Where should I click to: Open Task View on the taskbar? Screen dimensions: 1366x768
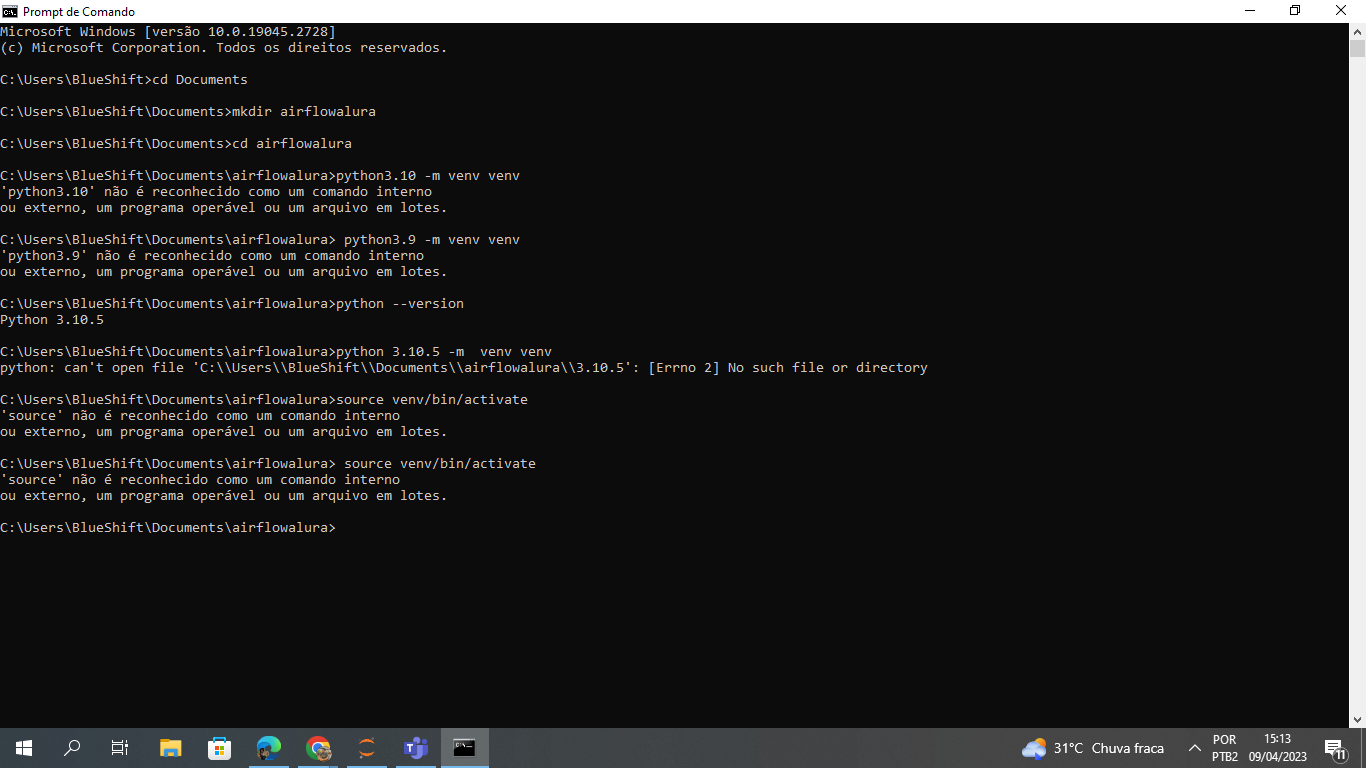120,748
